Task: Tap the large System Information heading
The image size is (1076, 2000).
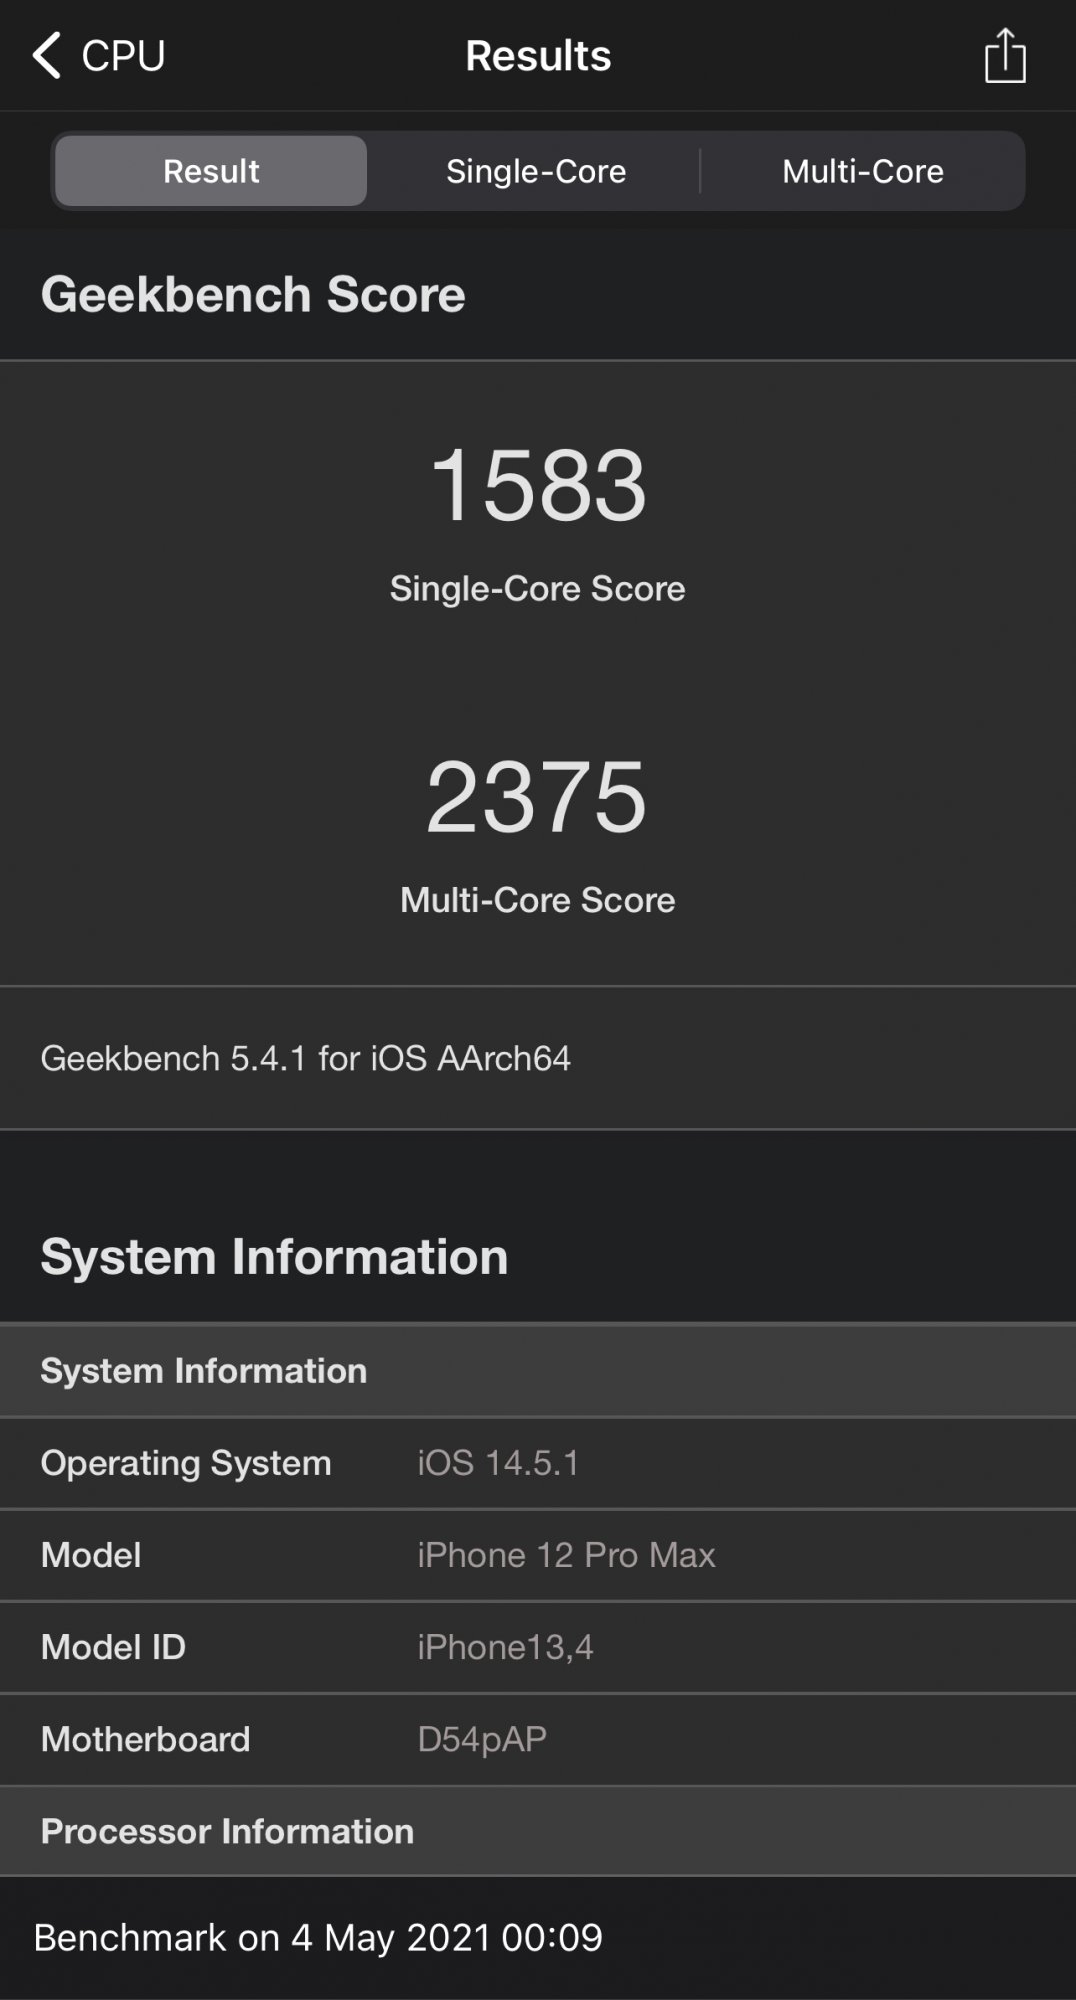Action: tap(274, 1257)
